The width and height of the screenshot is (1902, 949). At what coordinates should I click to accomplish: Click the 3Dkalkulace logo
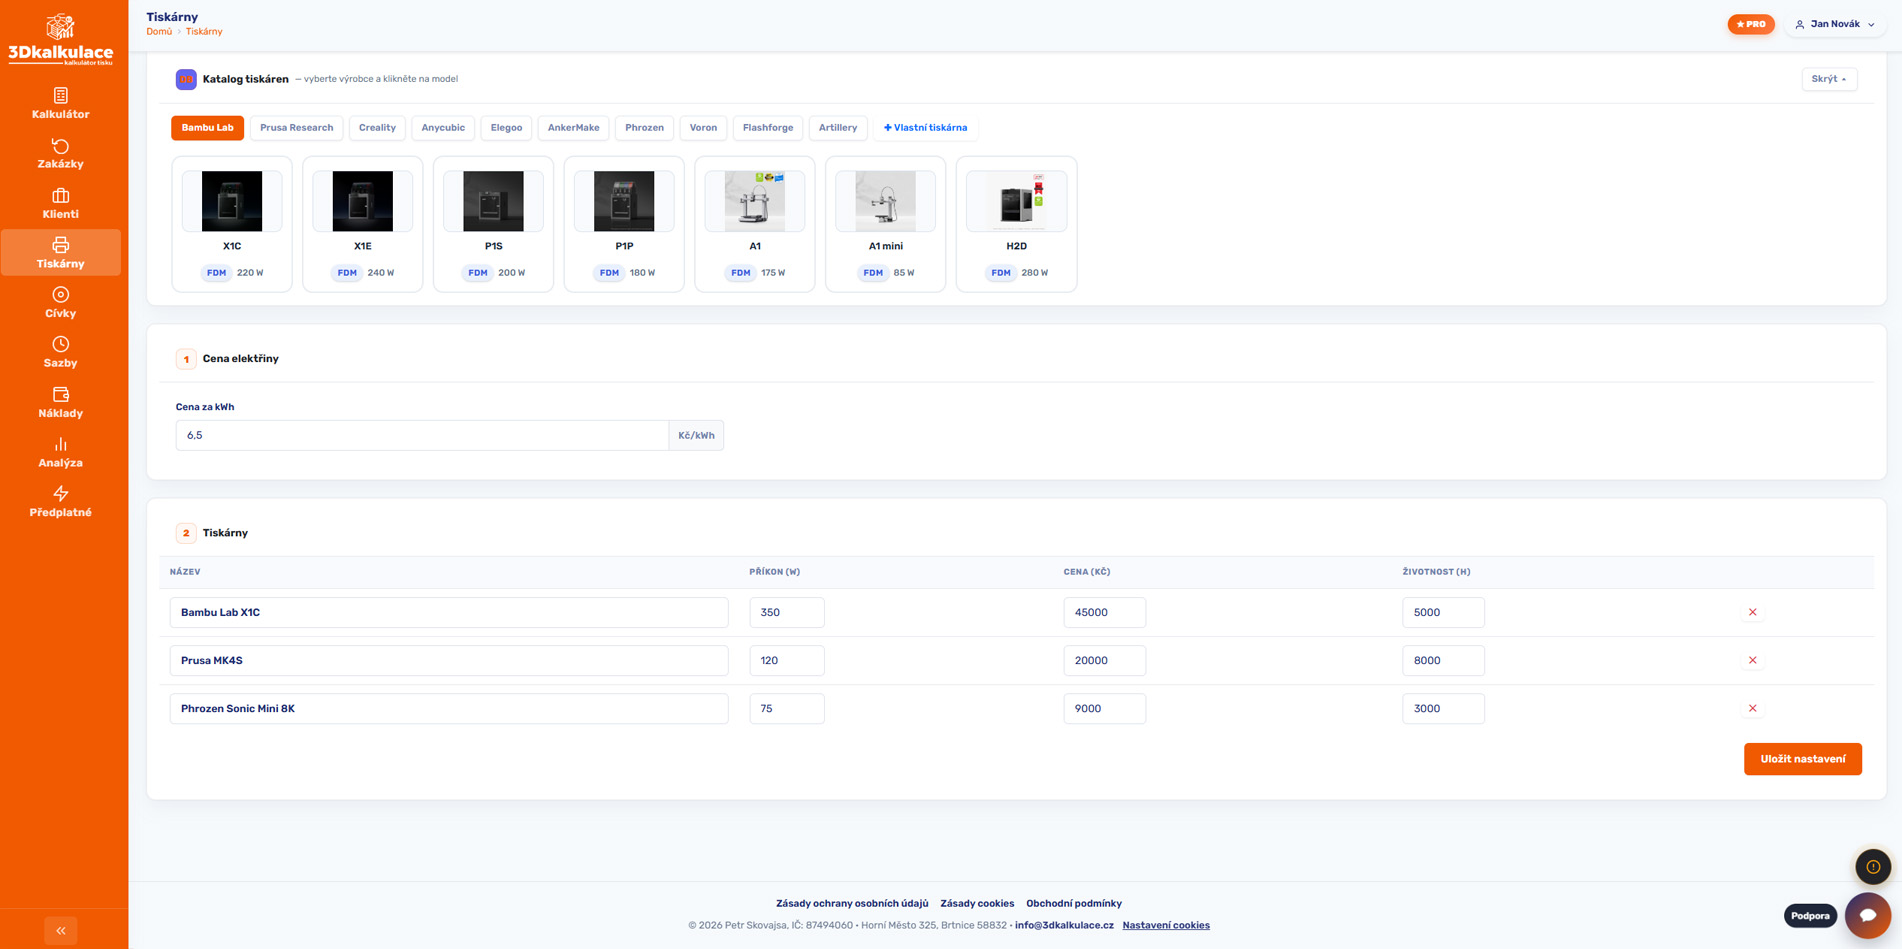click(x=61, y=40)
